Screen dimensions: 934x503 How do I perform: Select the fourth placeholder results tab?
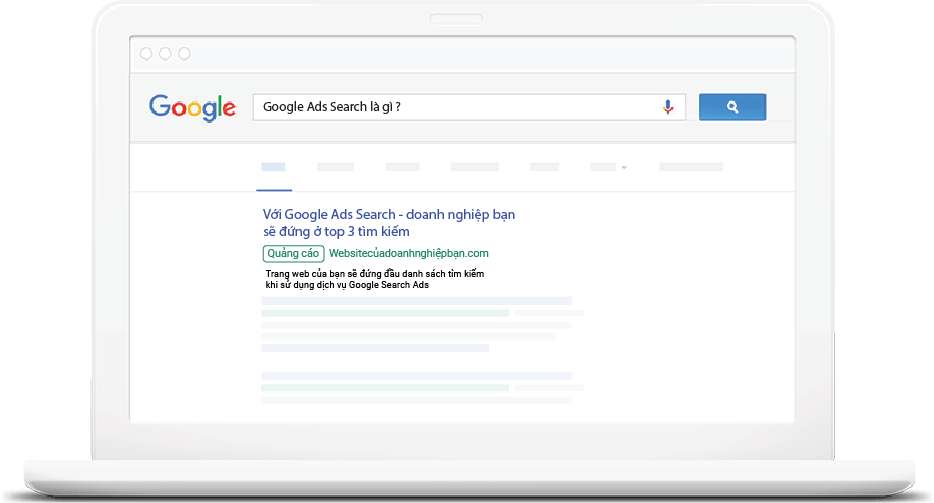(475, 167)
